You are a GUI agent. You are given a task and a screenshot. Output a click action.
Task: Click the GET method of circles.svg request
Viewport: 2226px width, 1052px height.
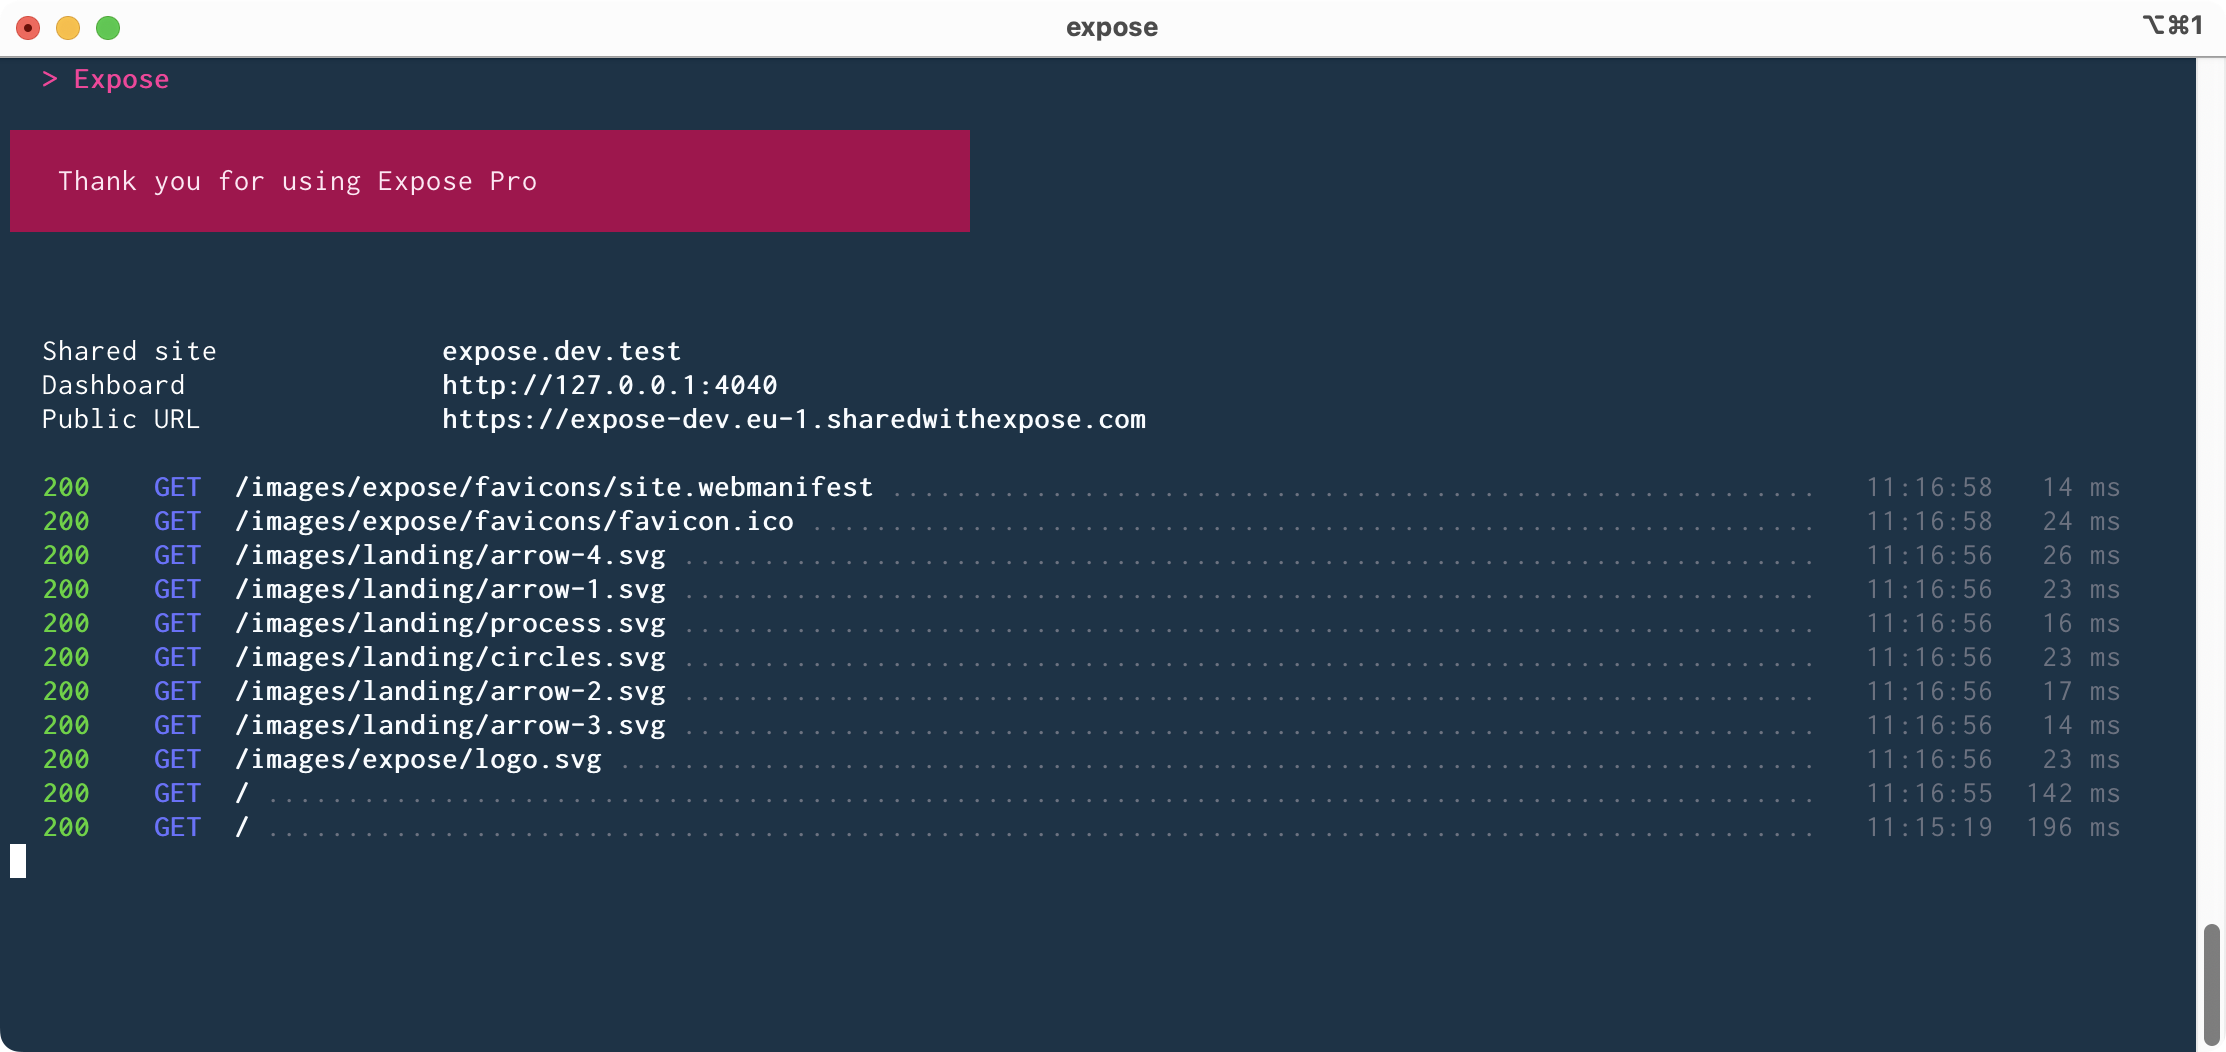[x=177, y=657]
